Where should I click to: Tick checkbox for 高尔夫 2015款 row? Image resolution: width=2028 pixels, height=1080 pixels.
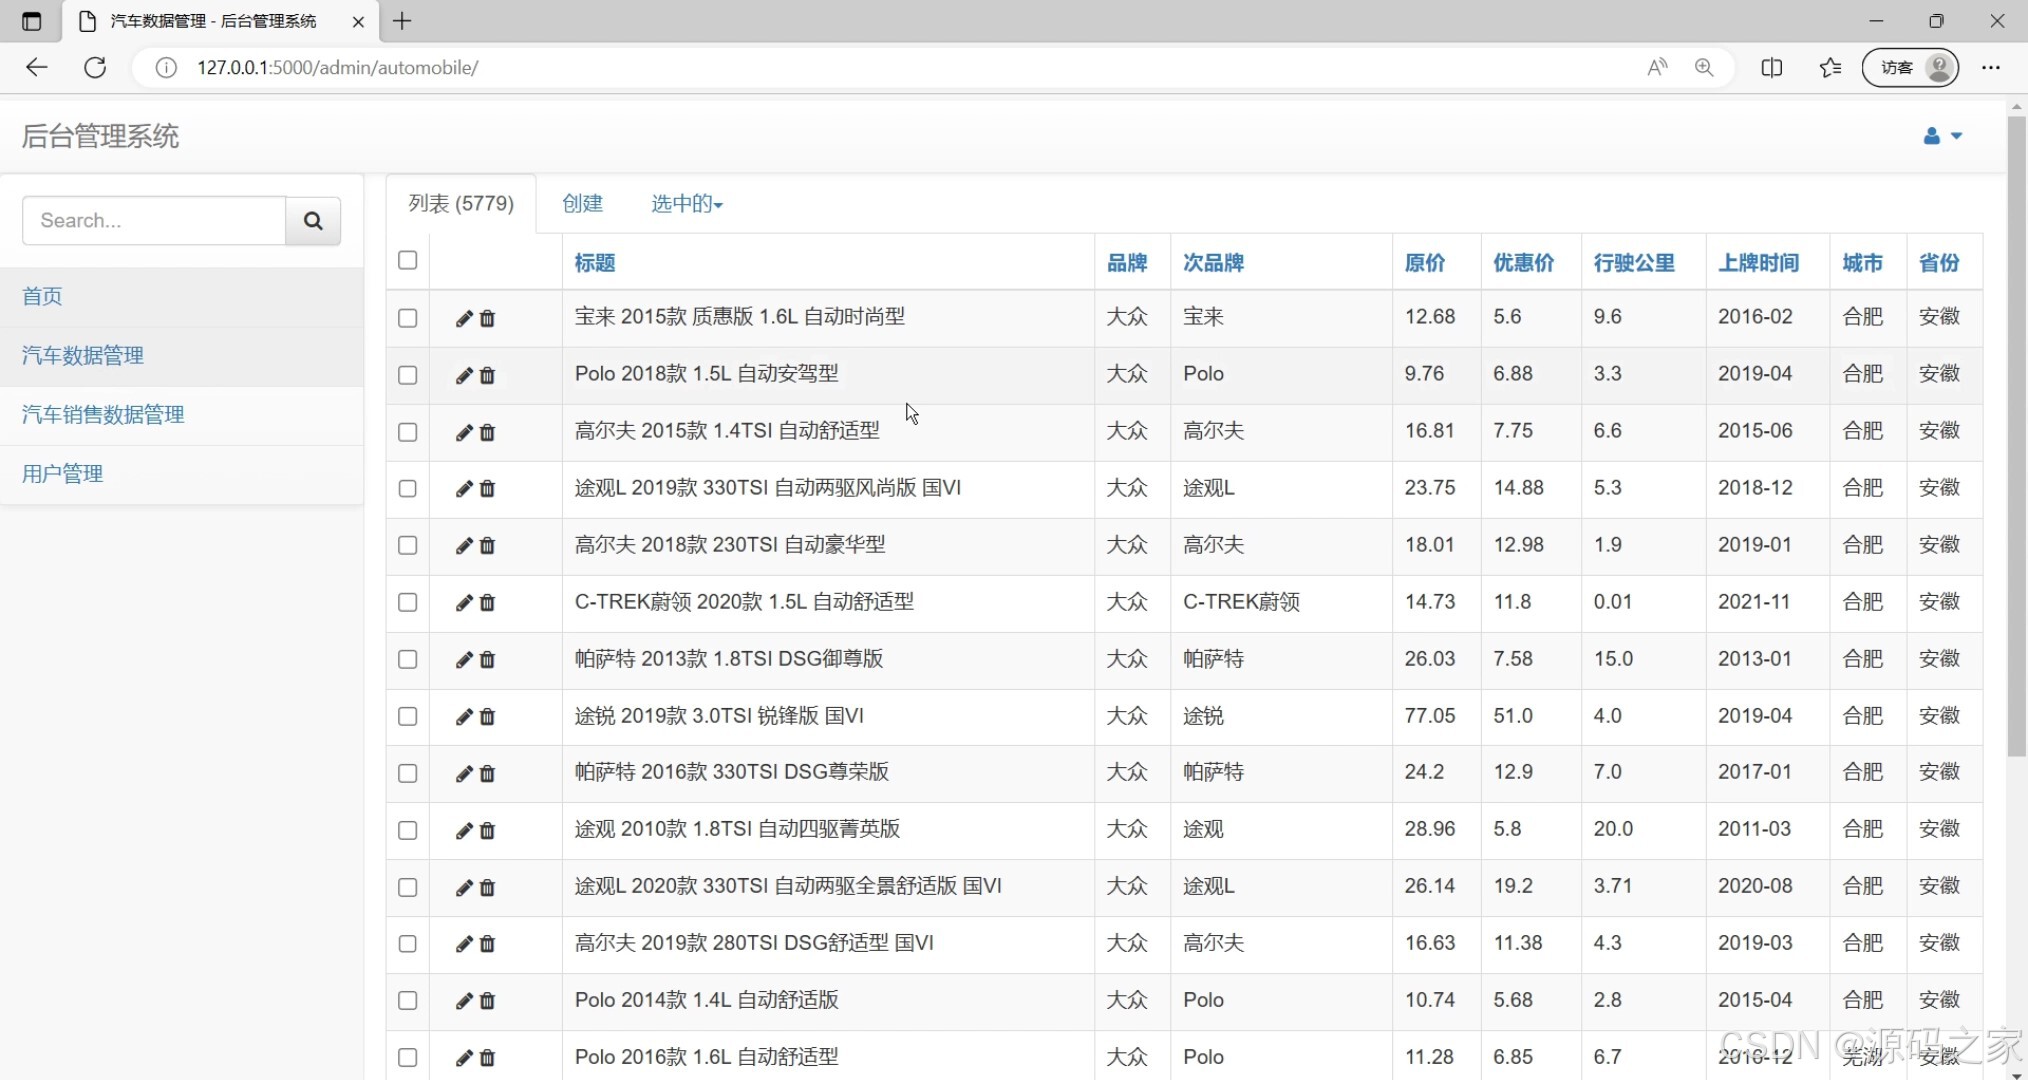tap(407, 432)
